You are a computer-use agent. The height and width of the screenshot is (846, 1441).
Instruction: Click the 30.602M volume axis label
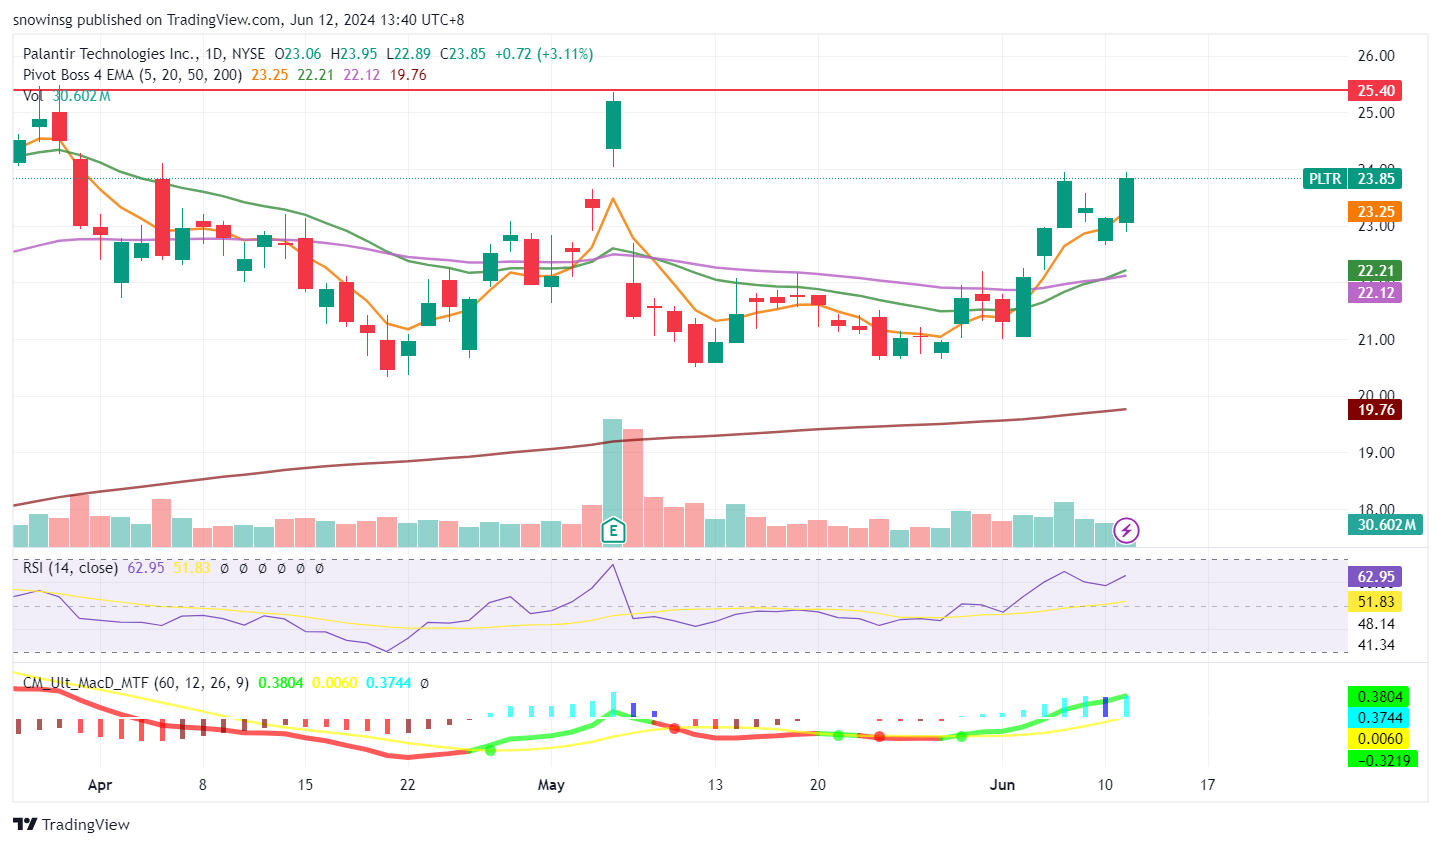1386,525
